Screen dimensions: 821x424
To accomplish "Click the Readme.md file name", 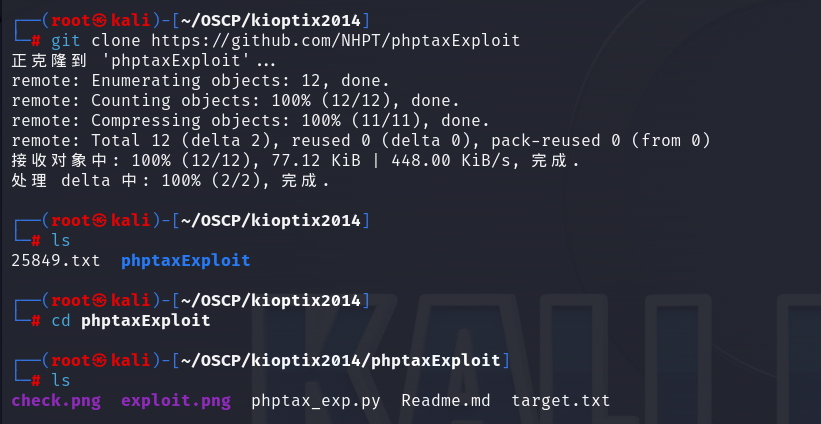I will click(x=446, y=401).
